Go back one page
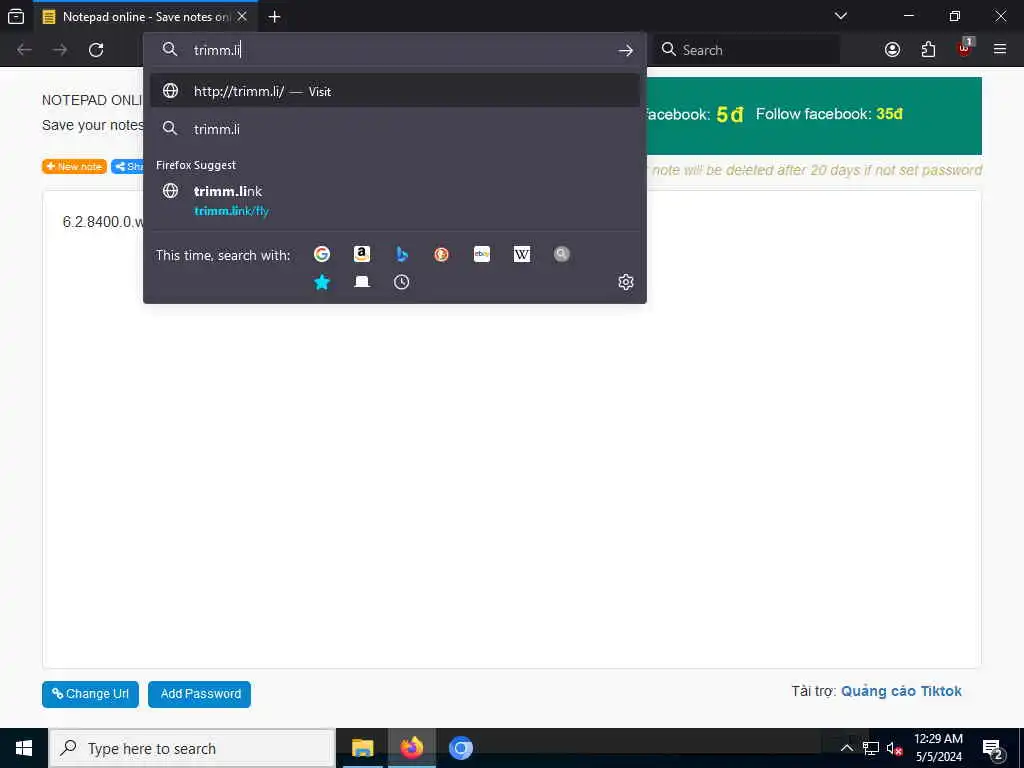The image size is (1024, 768). pyautogui.click(x=24, y=50)
